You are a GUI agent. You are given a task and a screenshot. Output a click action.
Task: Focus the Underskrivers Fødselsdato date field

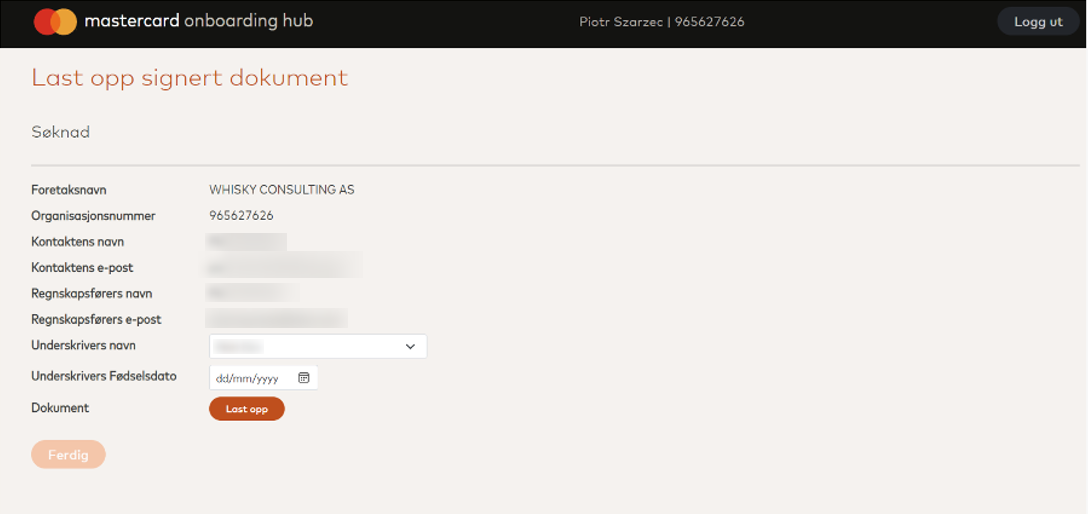[x=263, y=378]
